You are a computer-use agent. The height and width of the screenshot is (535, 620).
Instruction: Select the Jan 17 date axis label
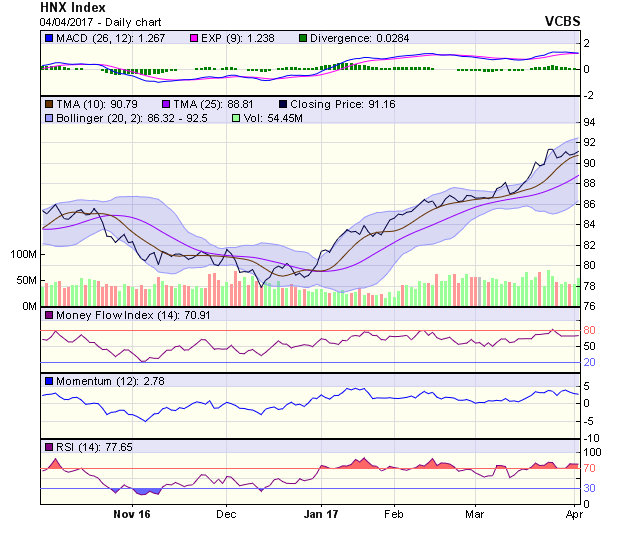click(323, 515)
